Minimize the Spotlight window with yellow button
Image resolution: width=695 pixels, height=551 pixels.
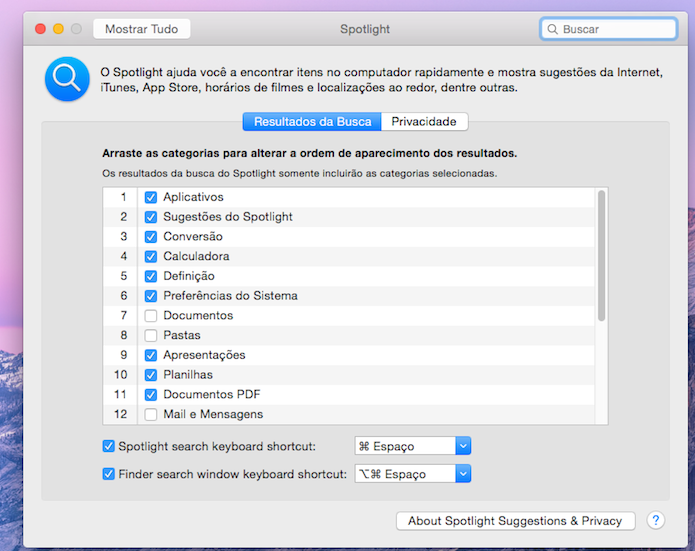click(x=59, y=29)
